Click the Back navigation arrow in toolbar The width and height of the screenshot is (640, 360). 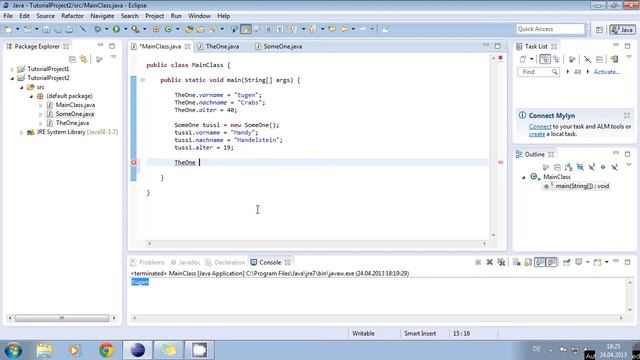click(x=344, y=29)
